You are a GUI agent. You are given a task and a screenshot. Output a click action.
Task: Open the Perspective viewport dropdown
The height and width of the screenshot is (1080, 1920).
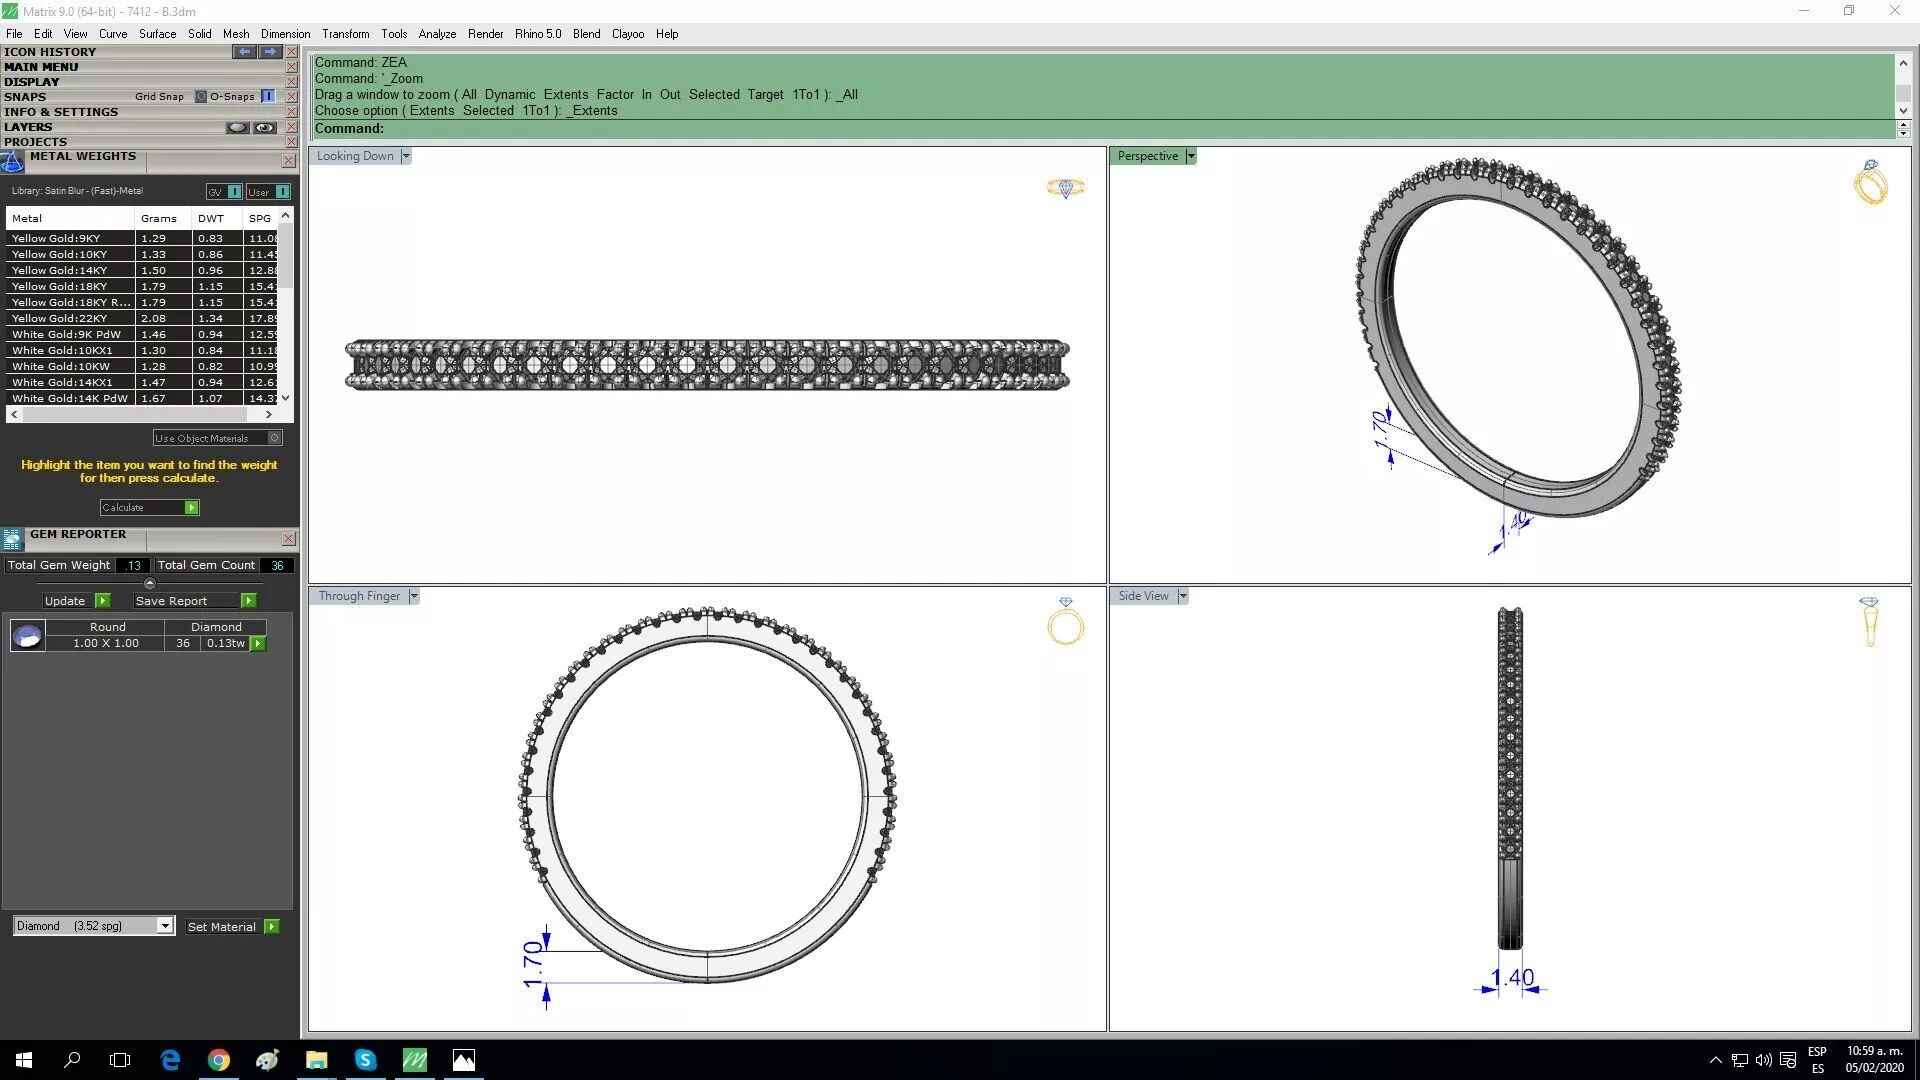pos(1190,156)
